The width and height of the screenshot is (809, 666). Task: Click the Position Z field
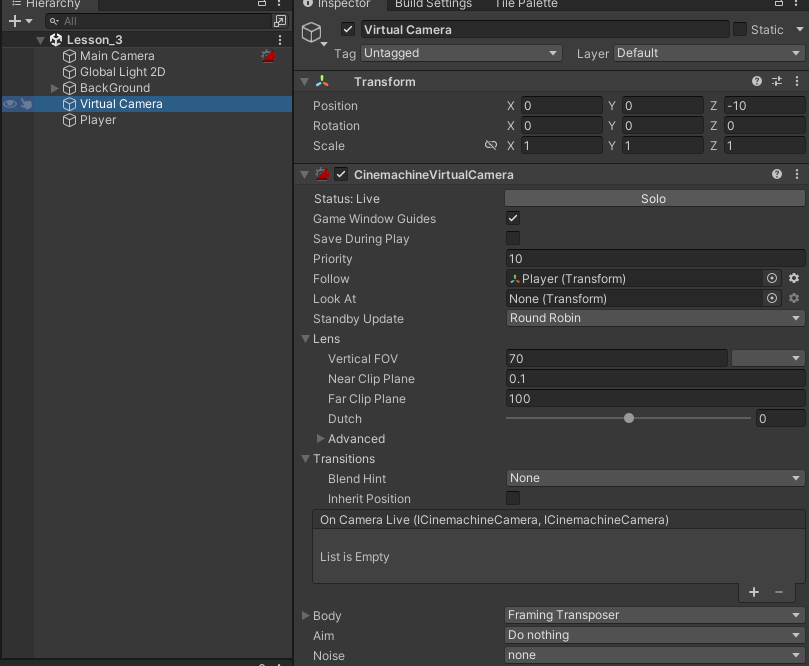[x=764, y=106]
